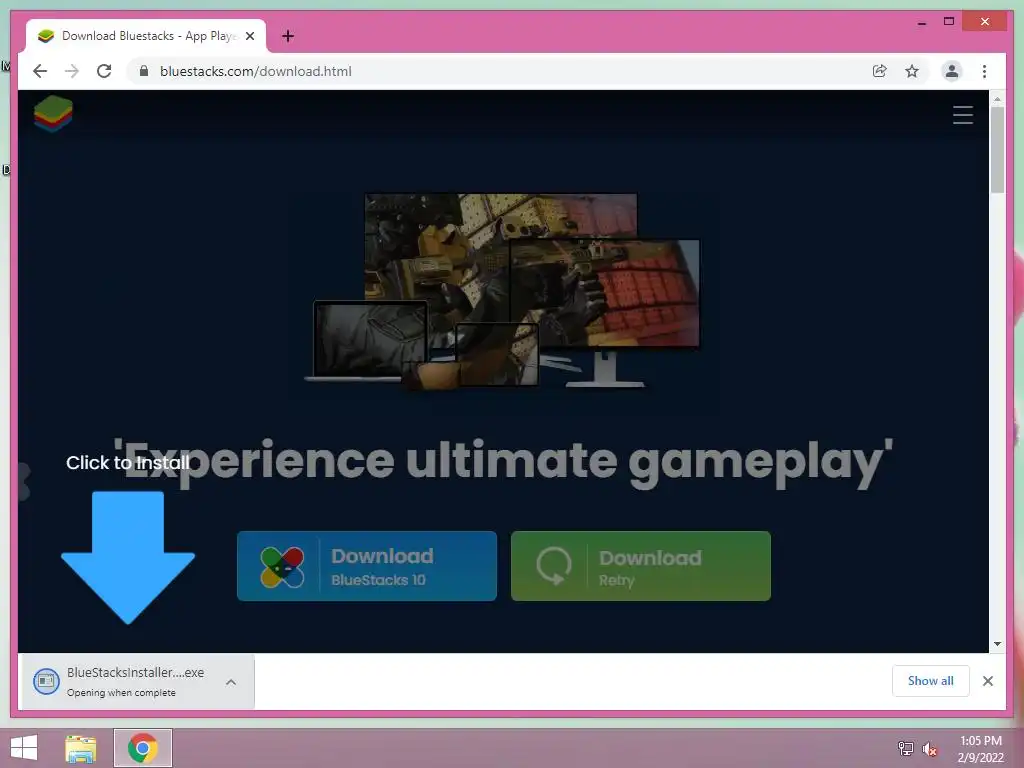Click the Chrome taskbar icon
The height and width of the screenshot is (768, 1024).
pyautogui.click(x=143, y=748)
